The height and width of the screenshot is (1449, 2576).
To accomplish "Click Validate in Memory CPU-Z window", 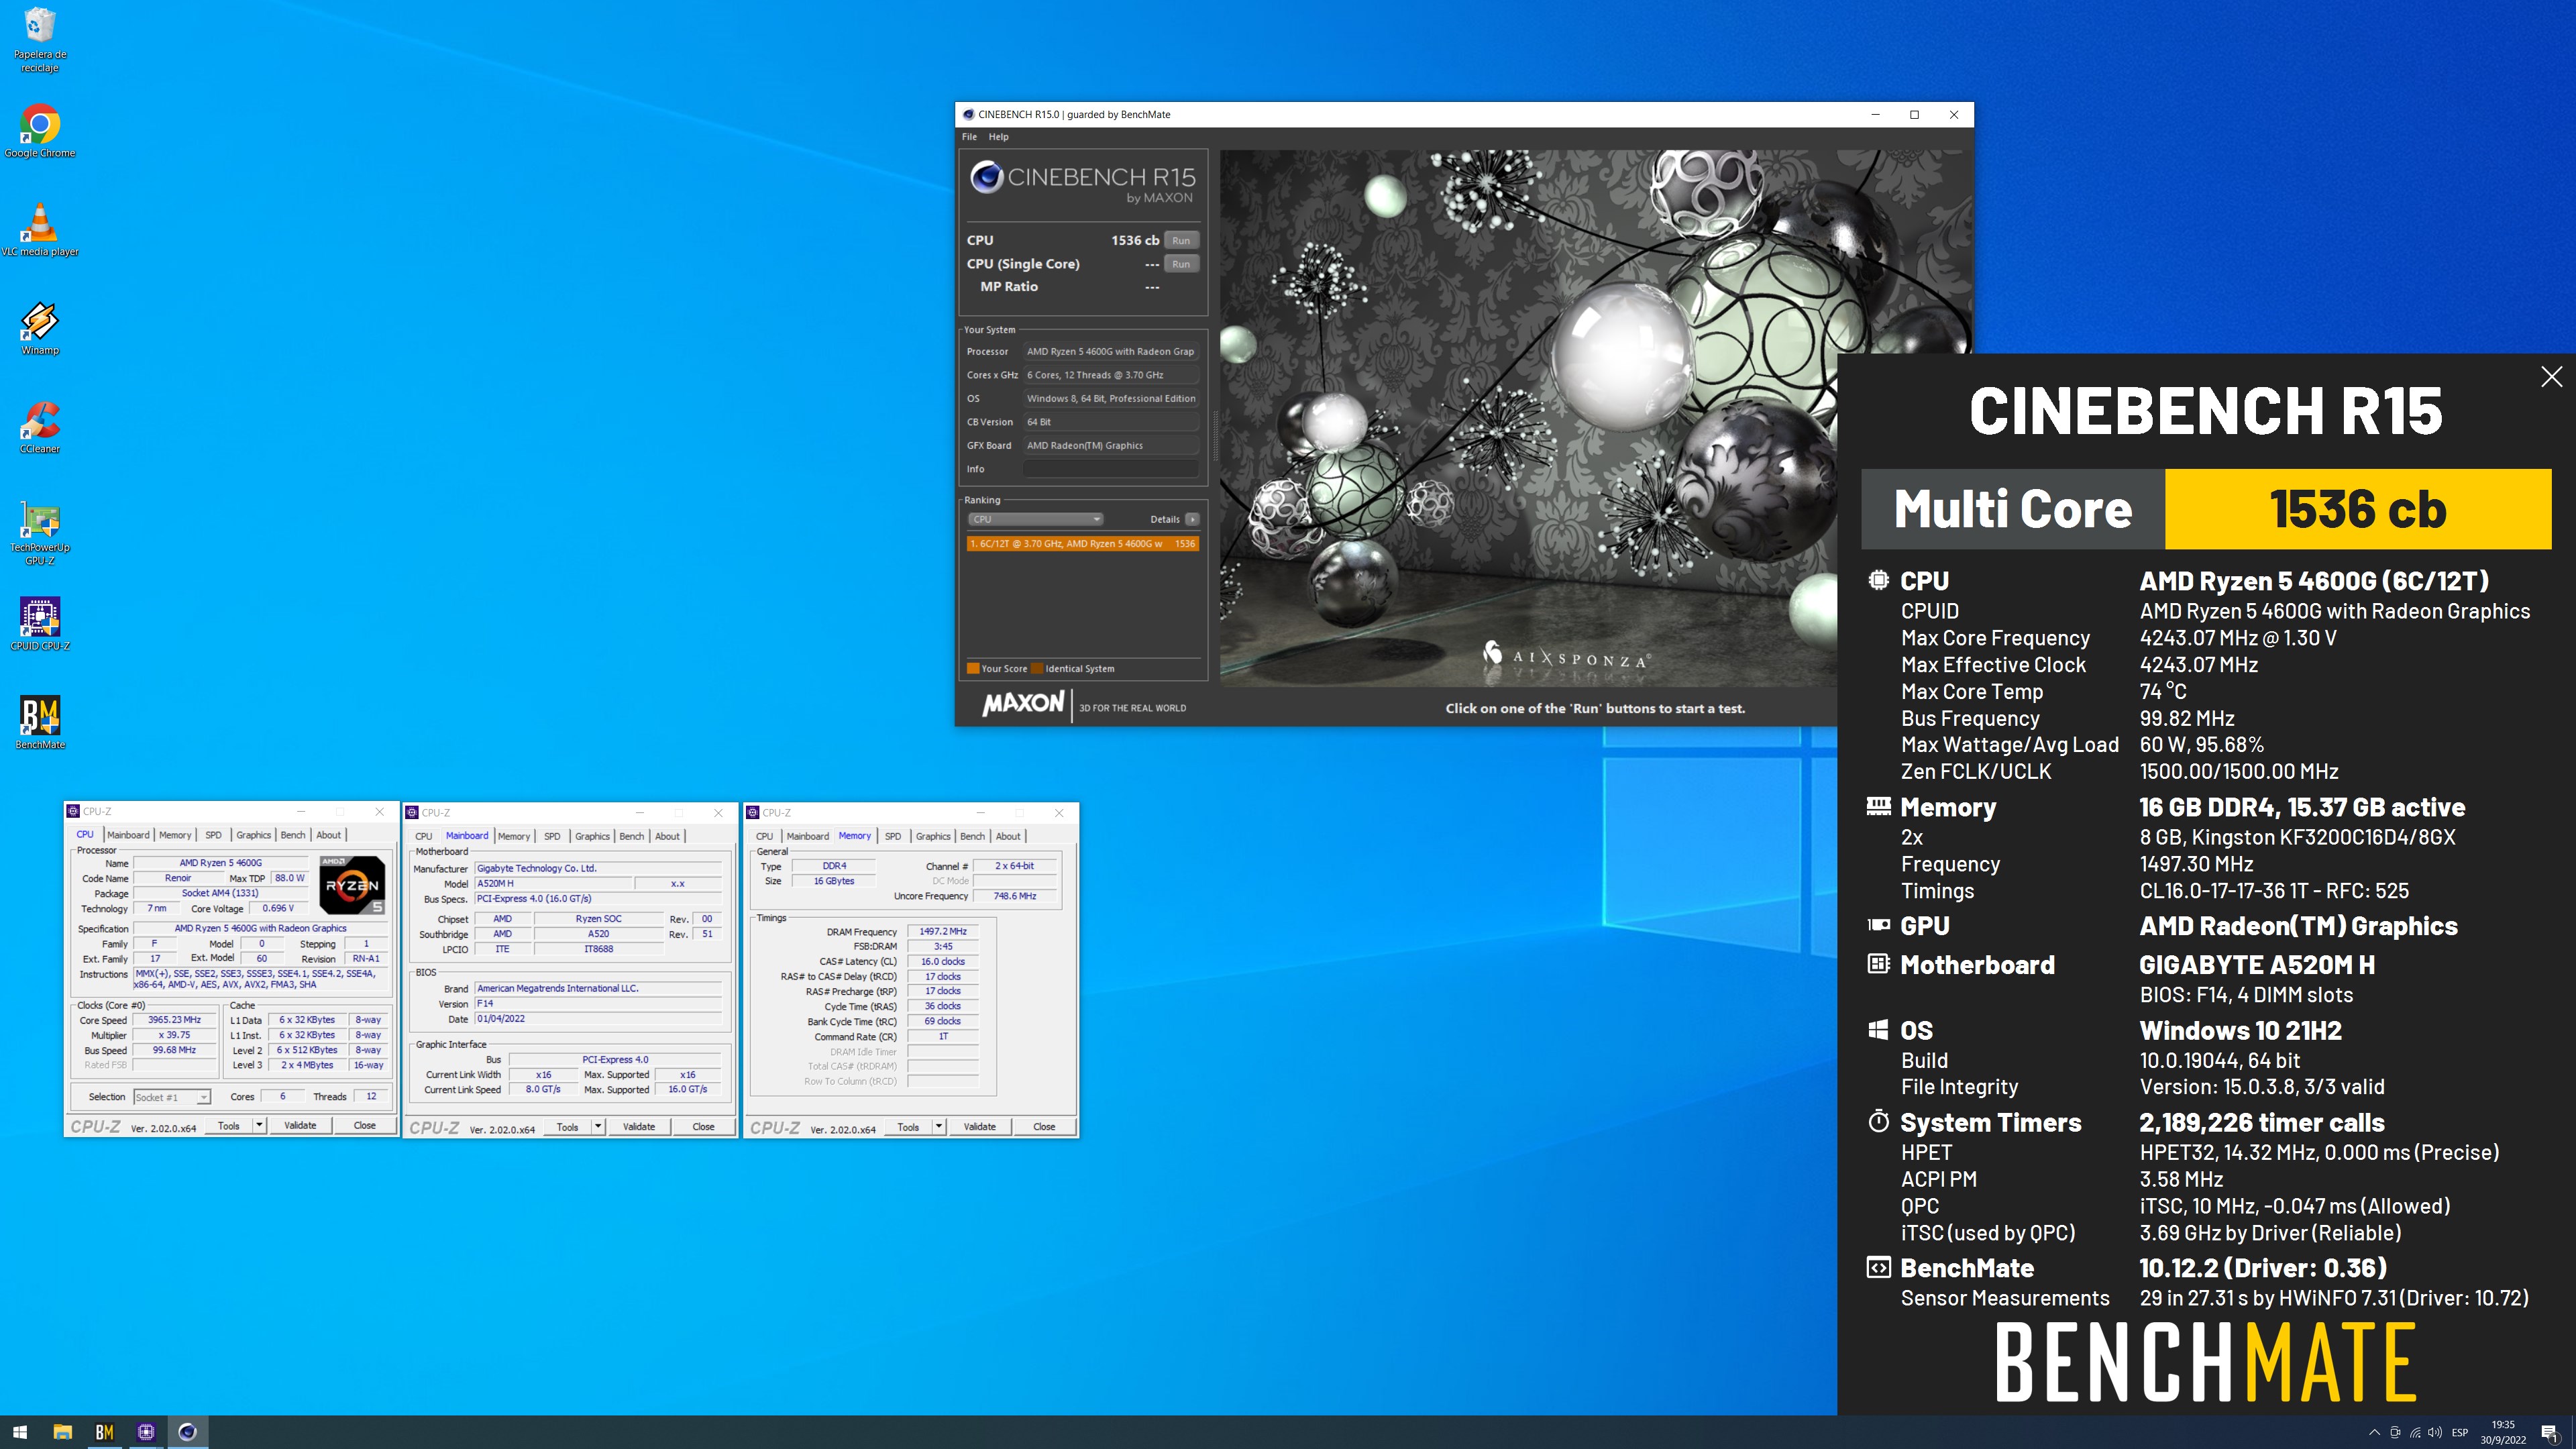I will point(980,1127).
